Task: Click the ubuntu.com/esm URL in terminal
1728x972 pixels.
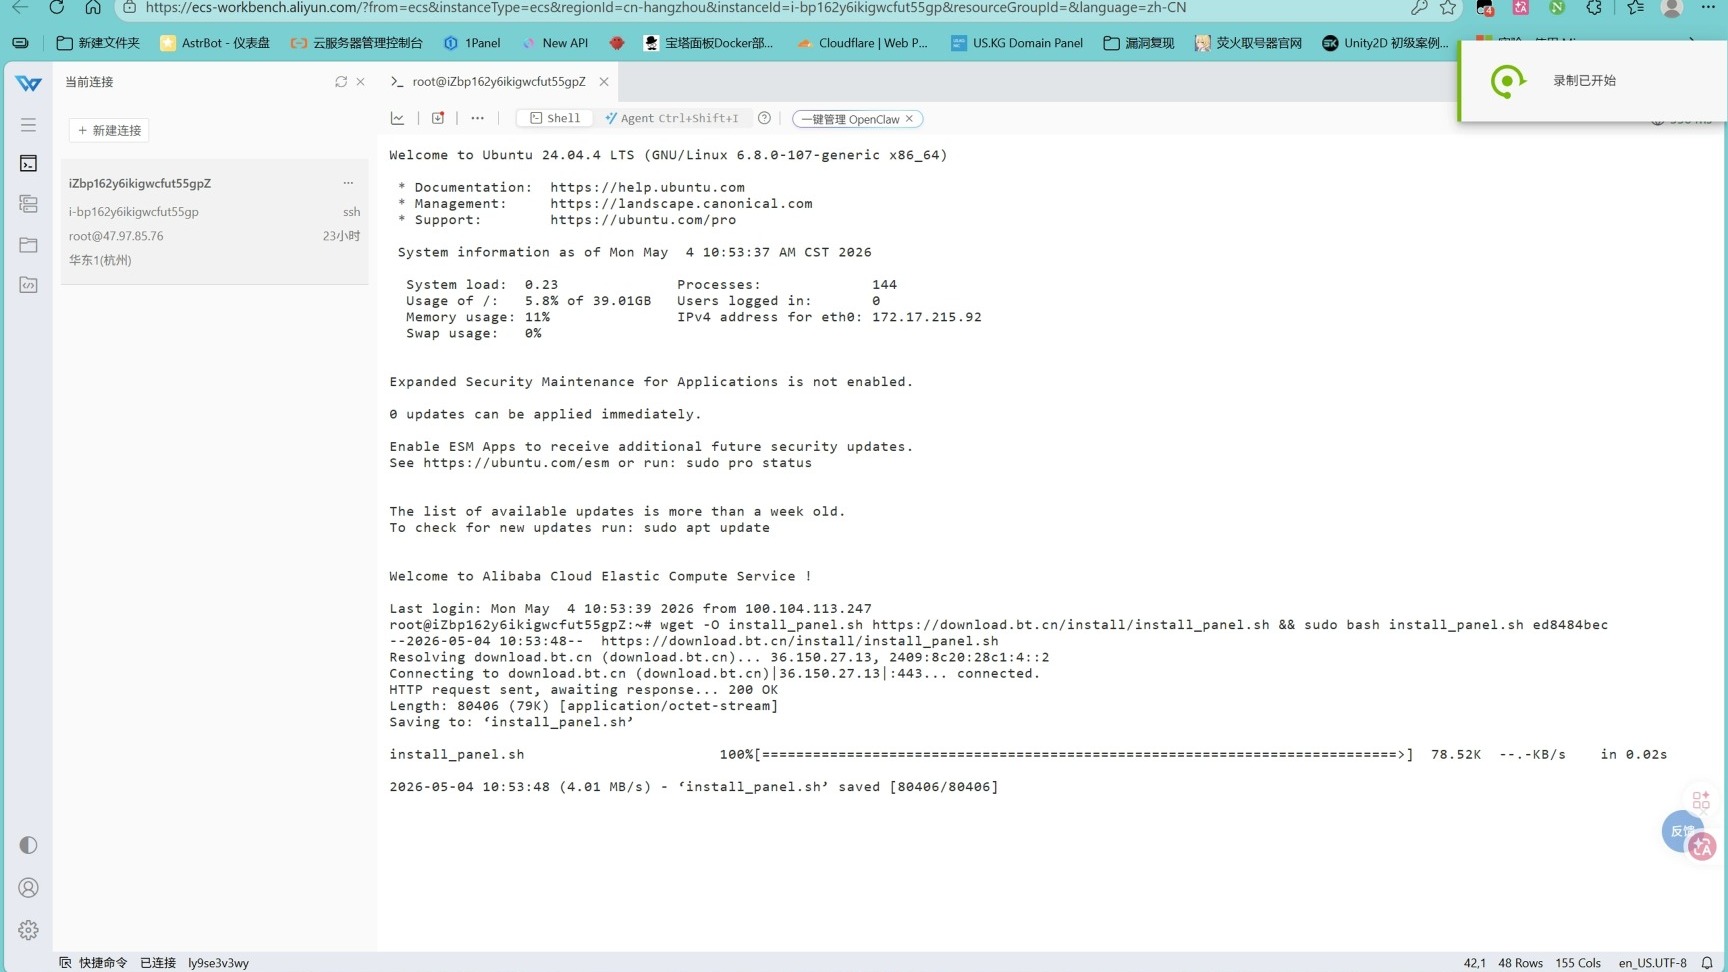Action: (516, 463)
